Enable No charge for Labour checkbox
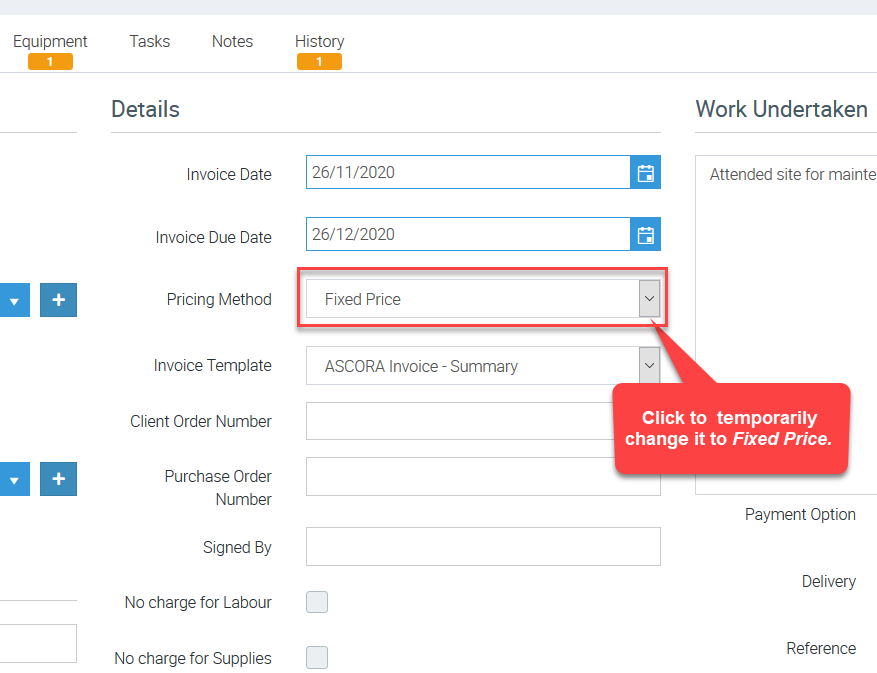This screenshot has width=877, height=673. tap(317, 602)
